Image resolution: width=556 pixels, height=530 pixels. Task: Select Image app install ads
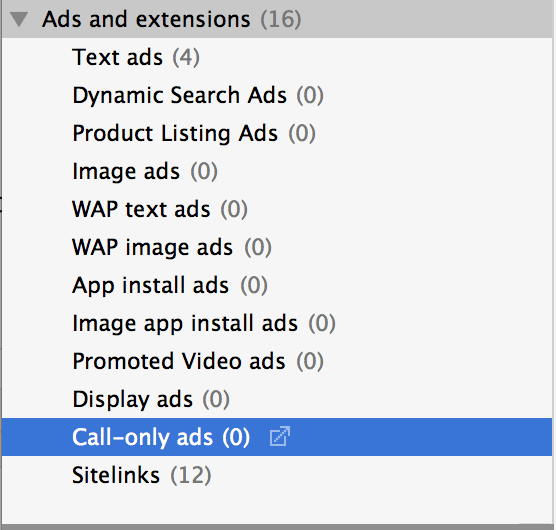click(x=204, y=323)
